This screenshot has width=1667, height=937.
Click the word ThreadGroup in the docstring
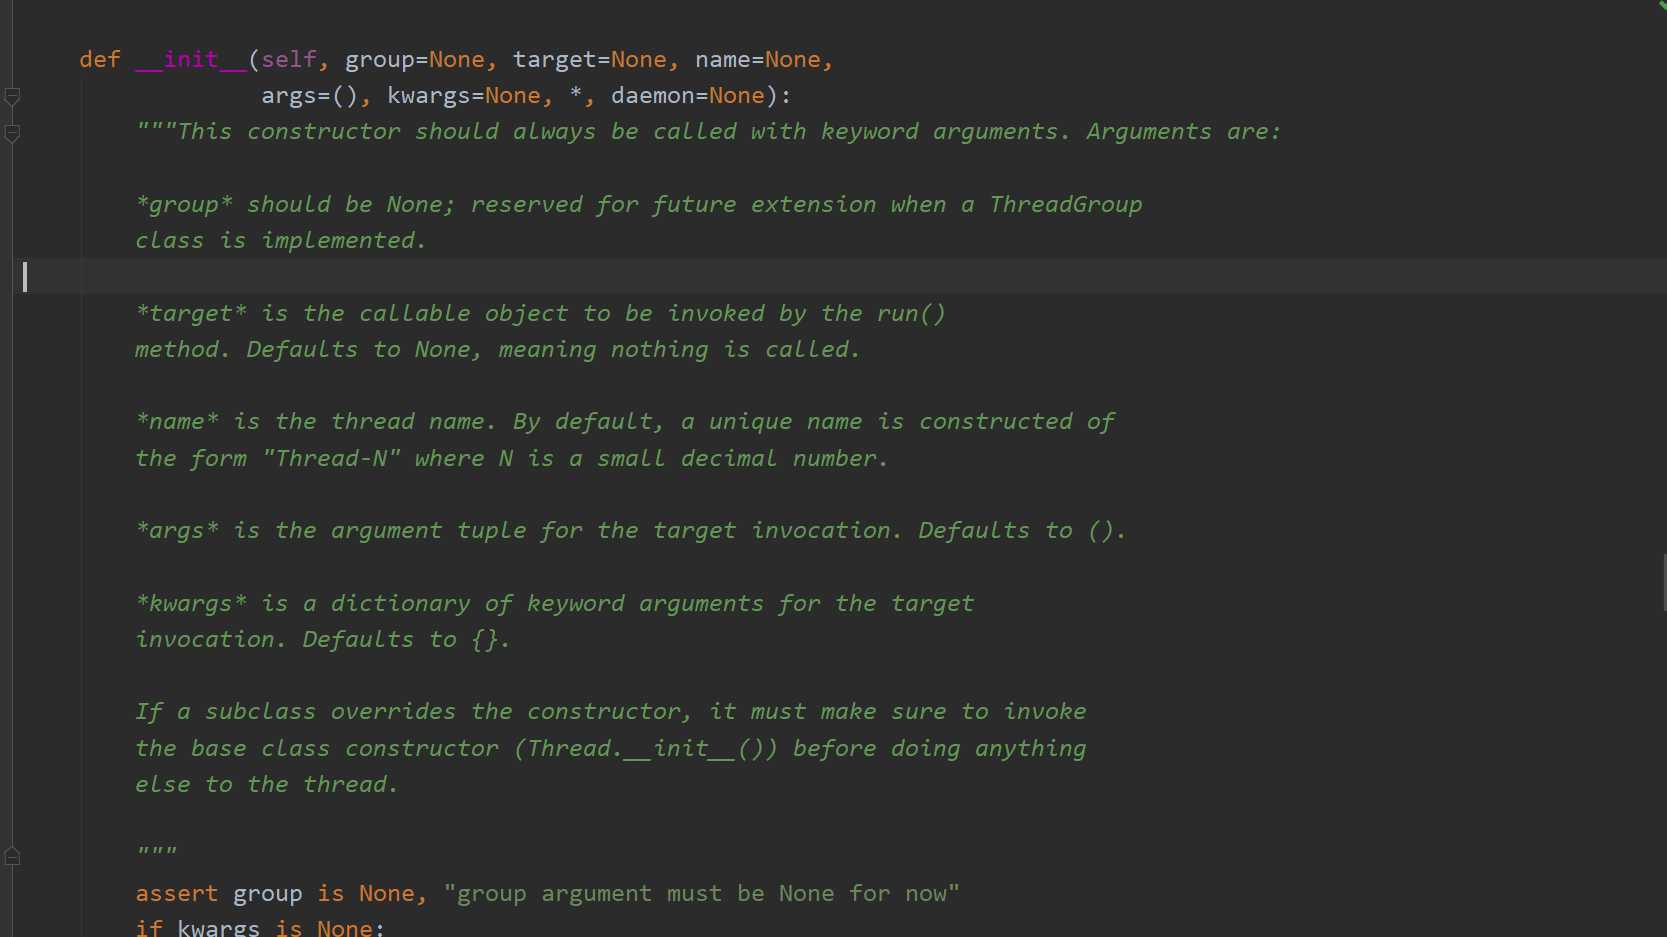point(1065,205)
